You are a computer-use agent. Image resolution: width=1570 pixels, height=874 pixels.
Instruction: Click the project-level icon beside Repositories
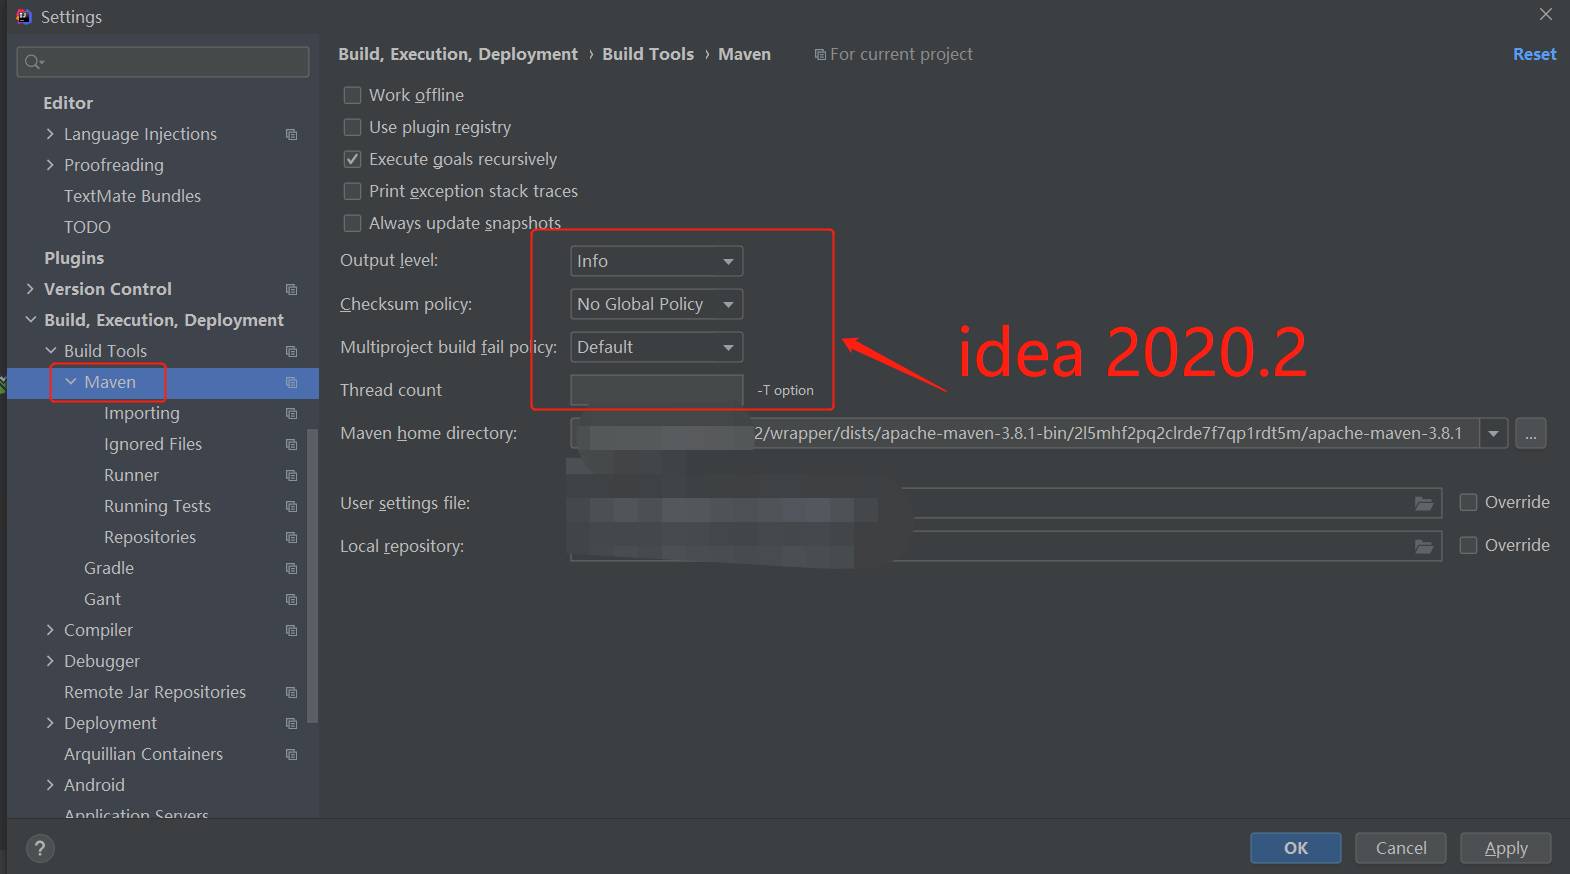(292, 537)
